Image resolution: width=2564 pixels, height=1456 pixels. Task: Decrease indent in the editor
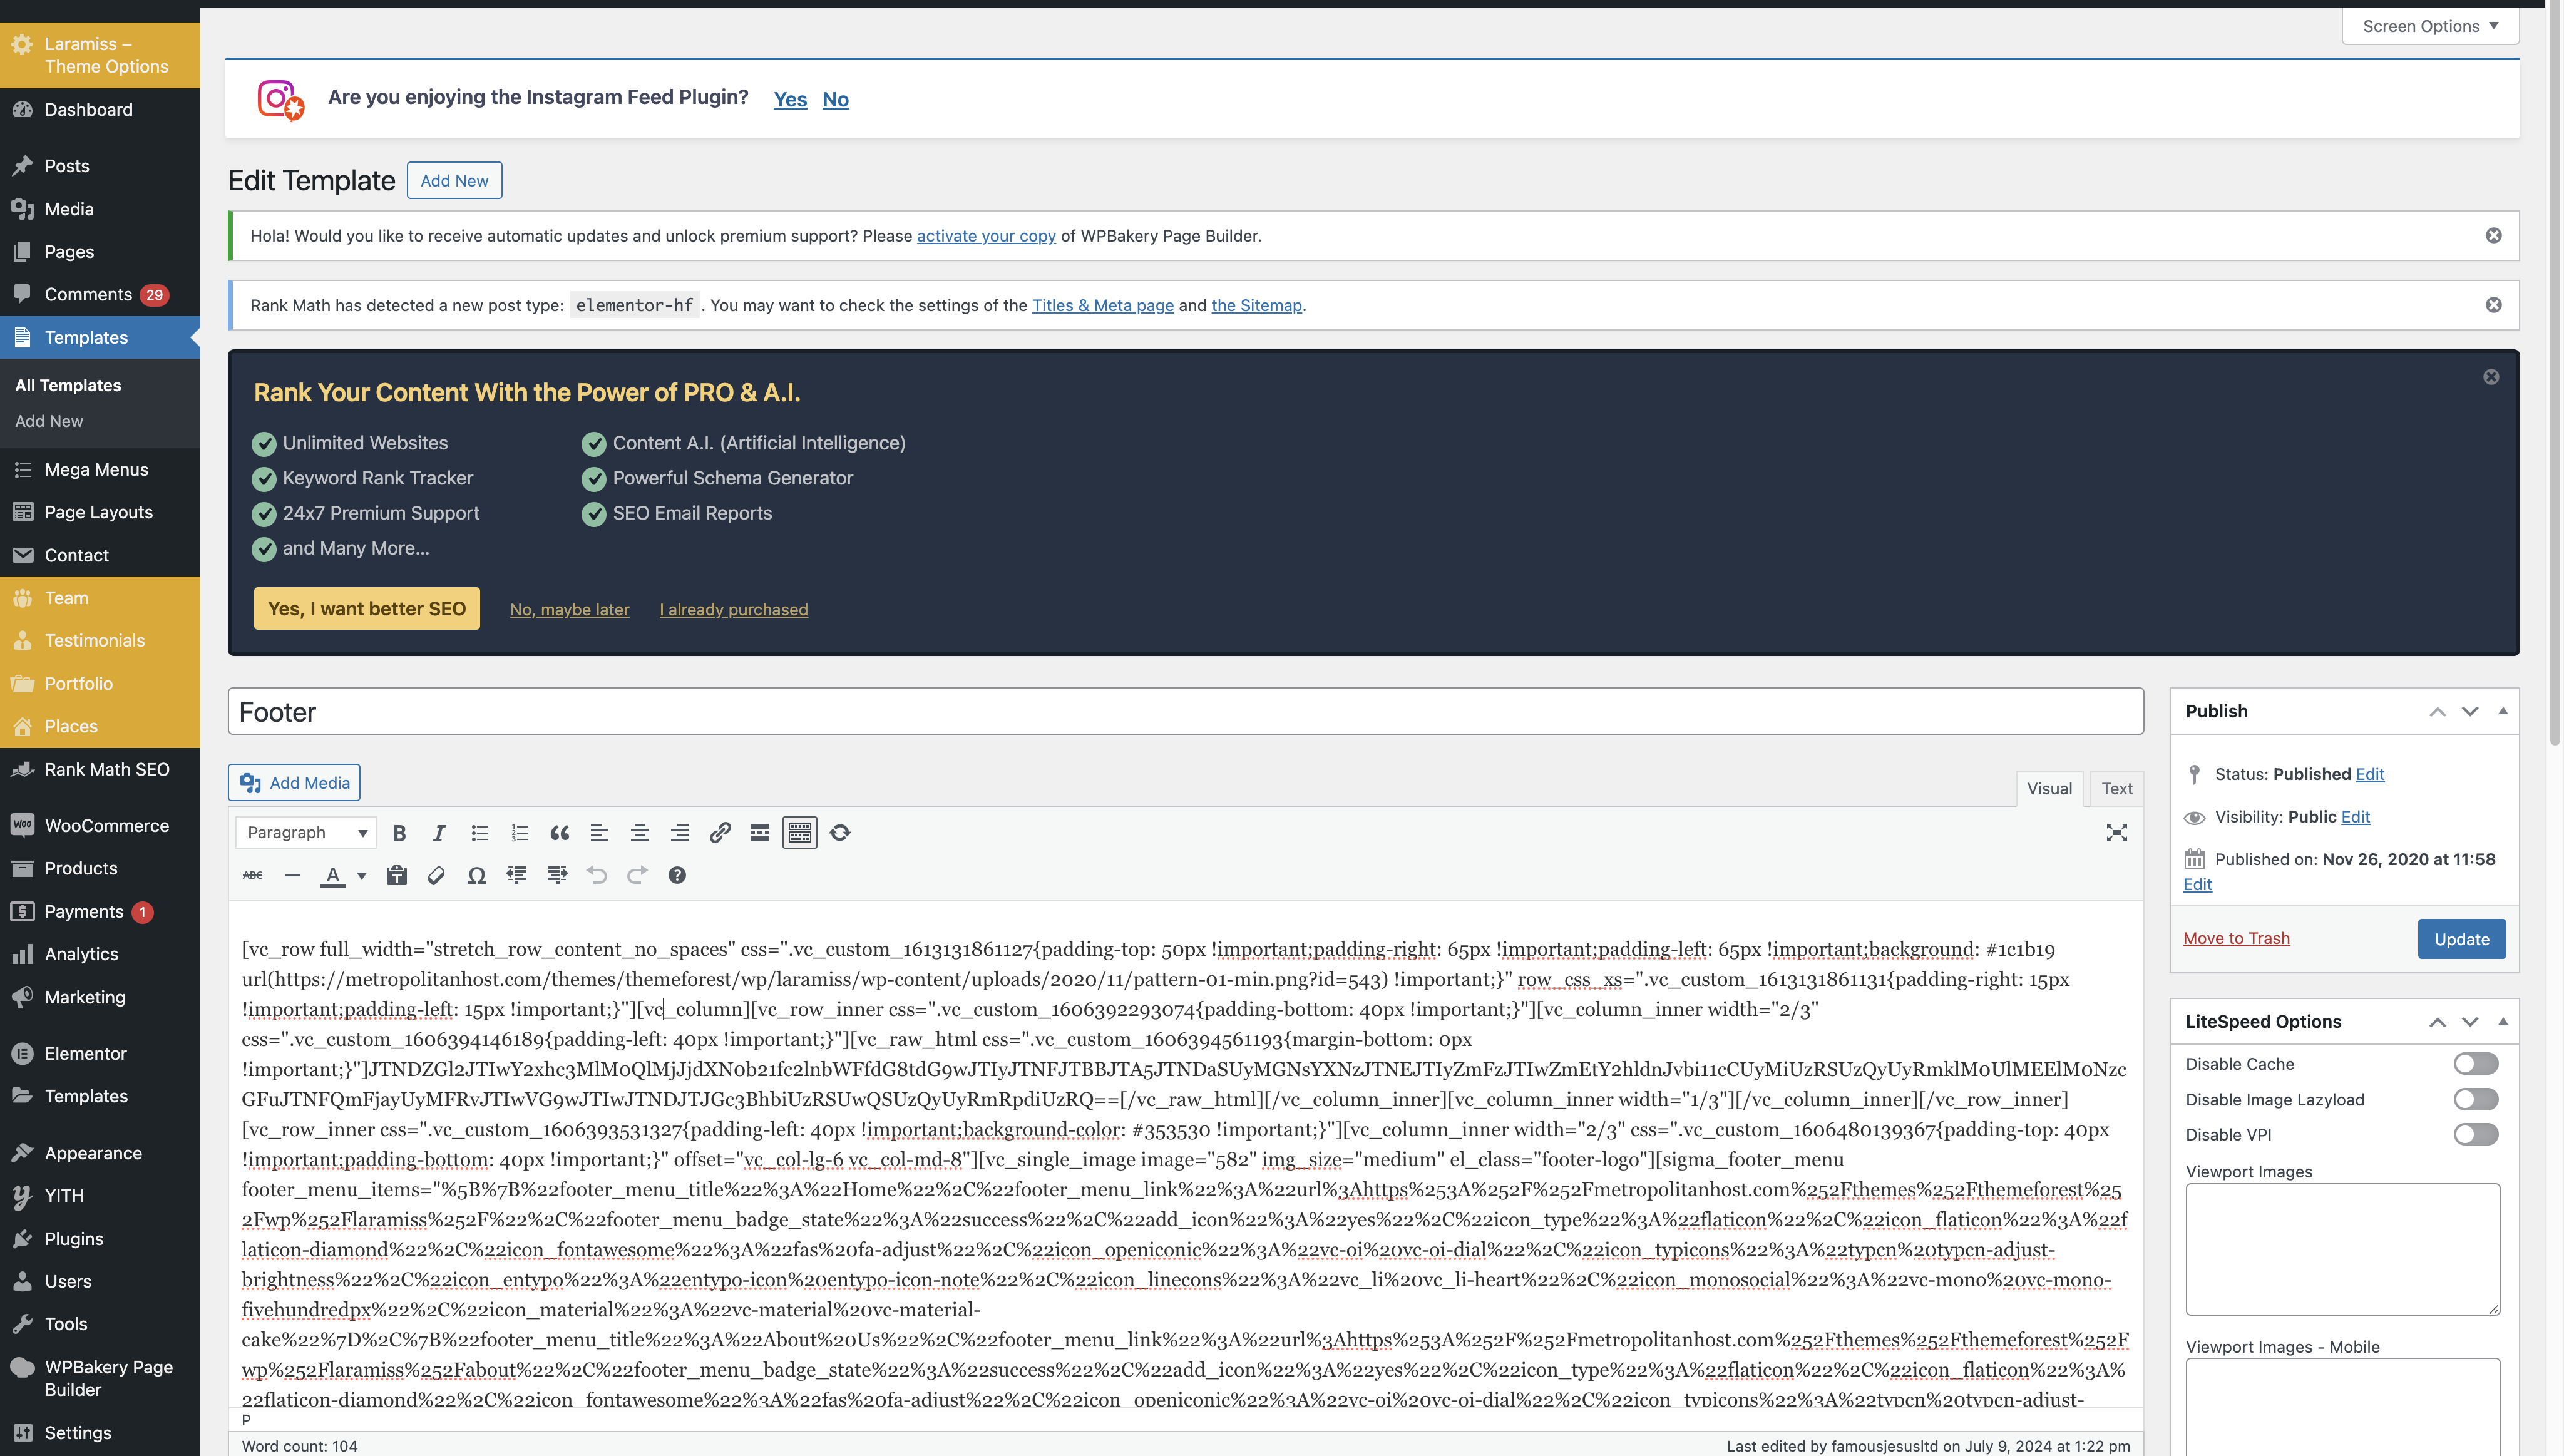click(x=517, y=876)
